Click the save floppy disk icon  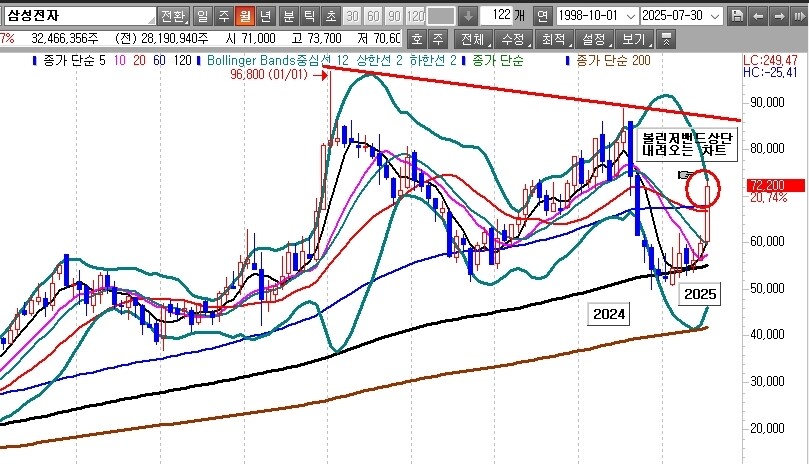point(737,16)
